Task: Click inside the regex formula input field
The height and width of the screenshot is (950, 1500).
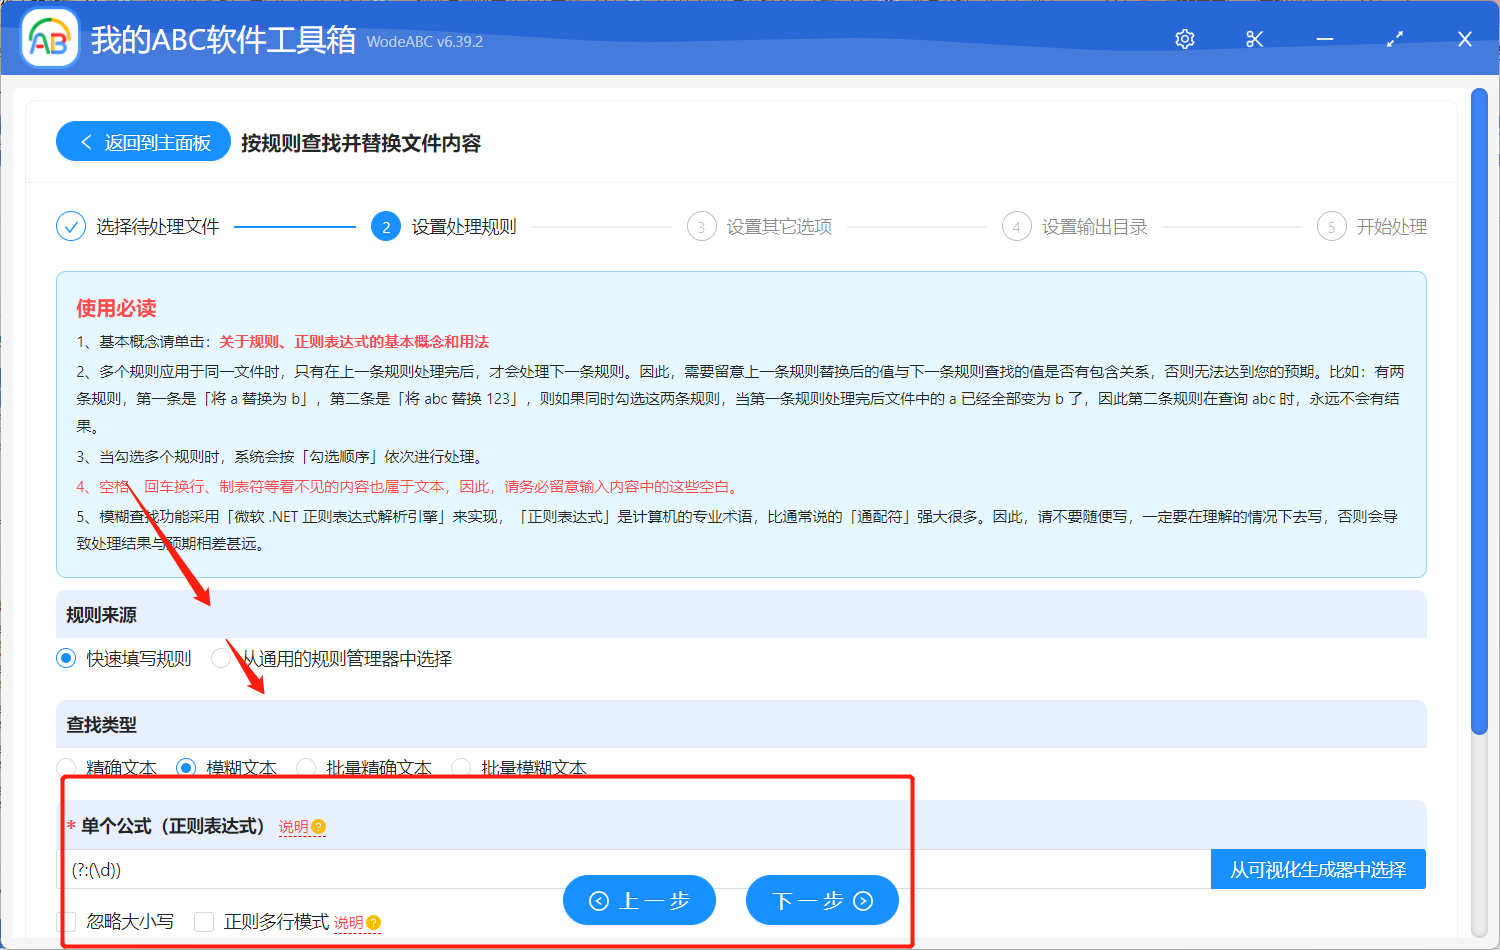Action: point(300,869)
